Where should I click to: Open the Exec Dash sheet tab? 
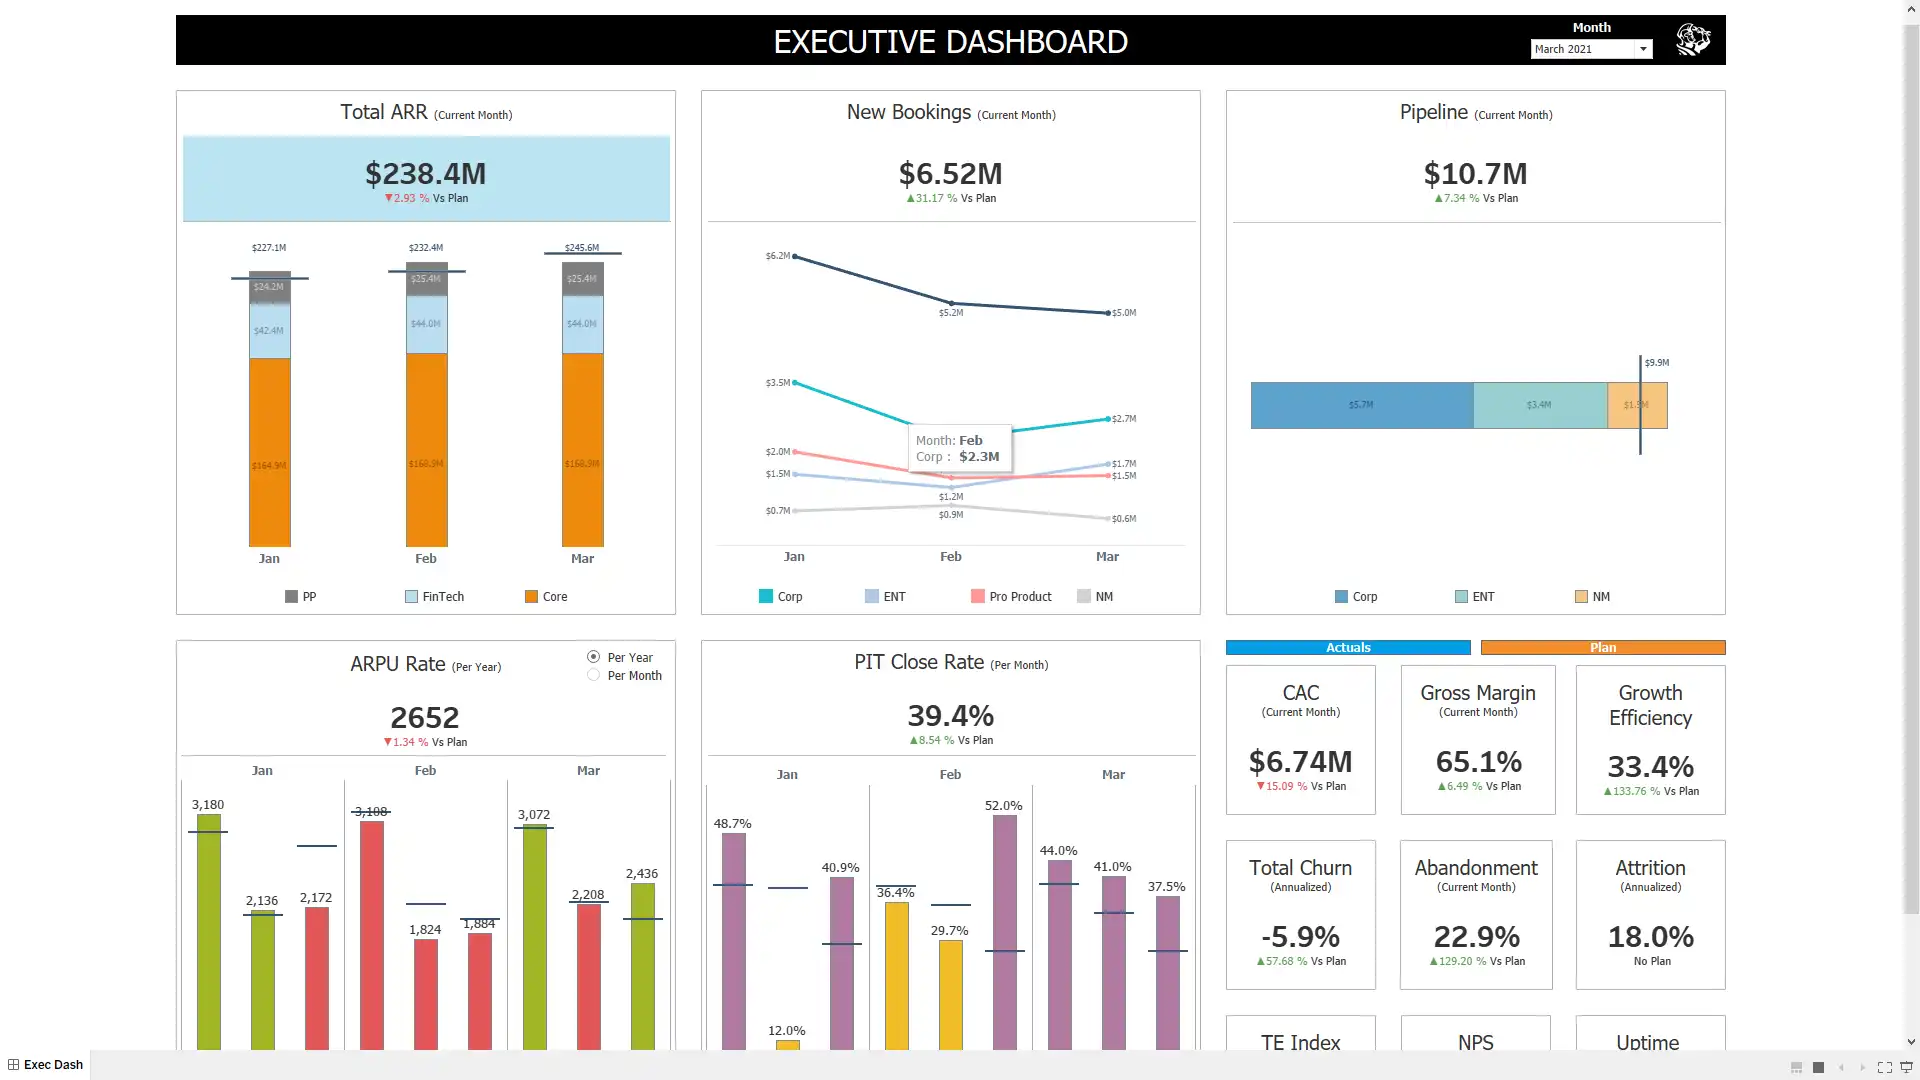[45, 1065]
